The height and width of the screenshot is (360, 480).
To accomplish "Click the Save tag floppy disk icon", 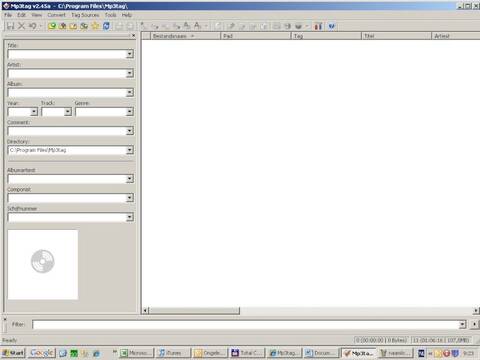I will (10, 26).
